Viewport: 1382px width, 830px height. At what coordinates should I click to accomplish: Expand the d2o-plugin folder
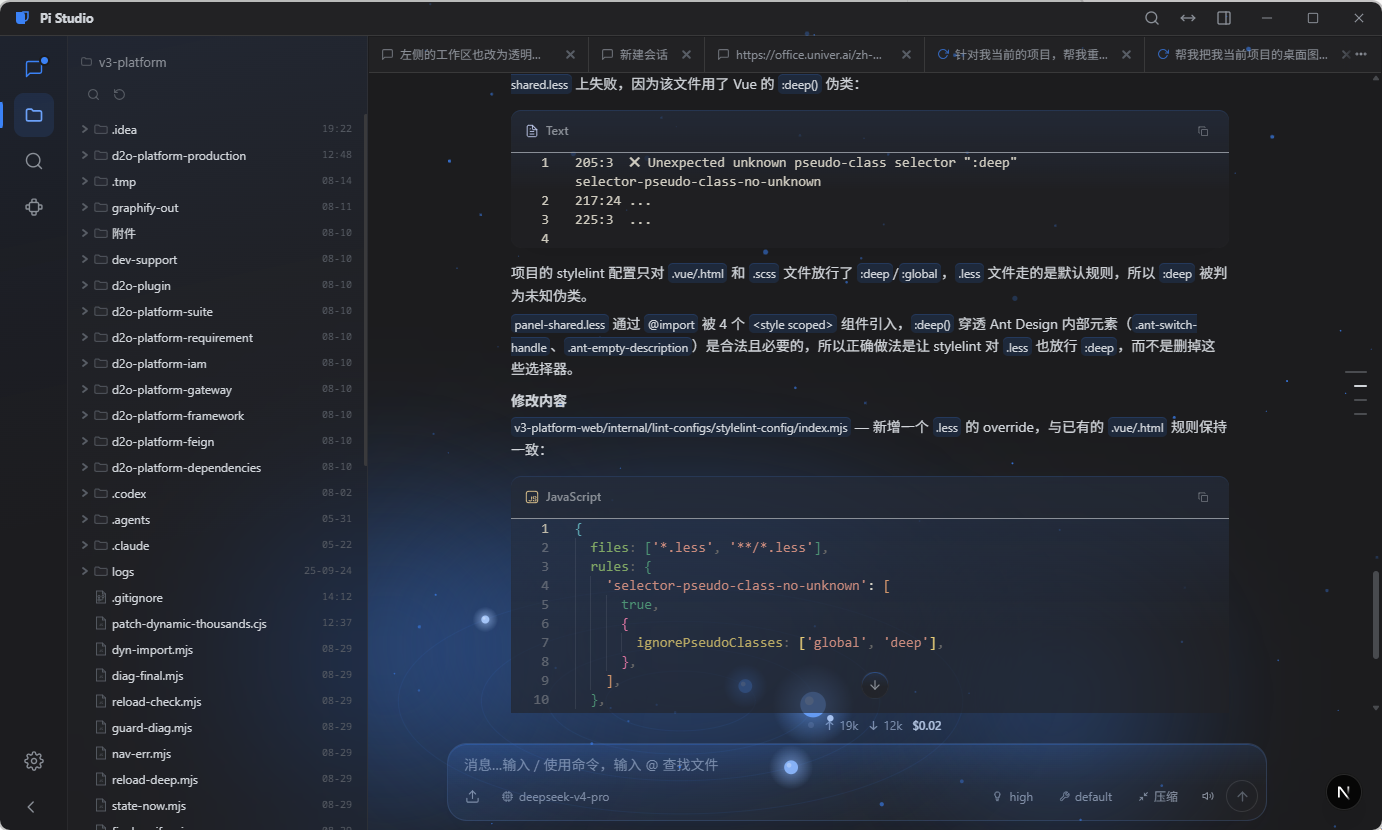(85, 285)
